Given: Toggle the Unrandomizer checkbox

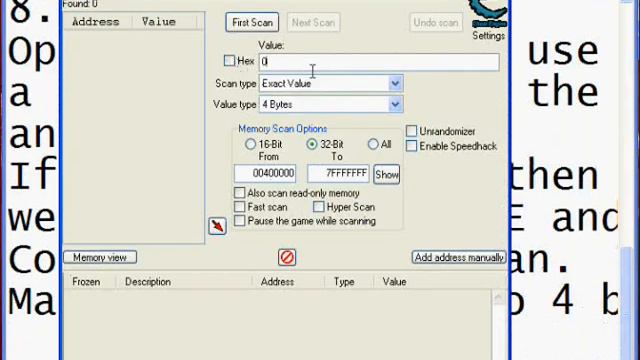Looking at the screenshot, I should click(411, 131).
